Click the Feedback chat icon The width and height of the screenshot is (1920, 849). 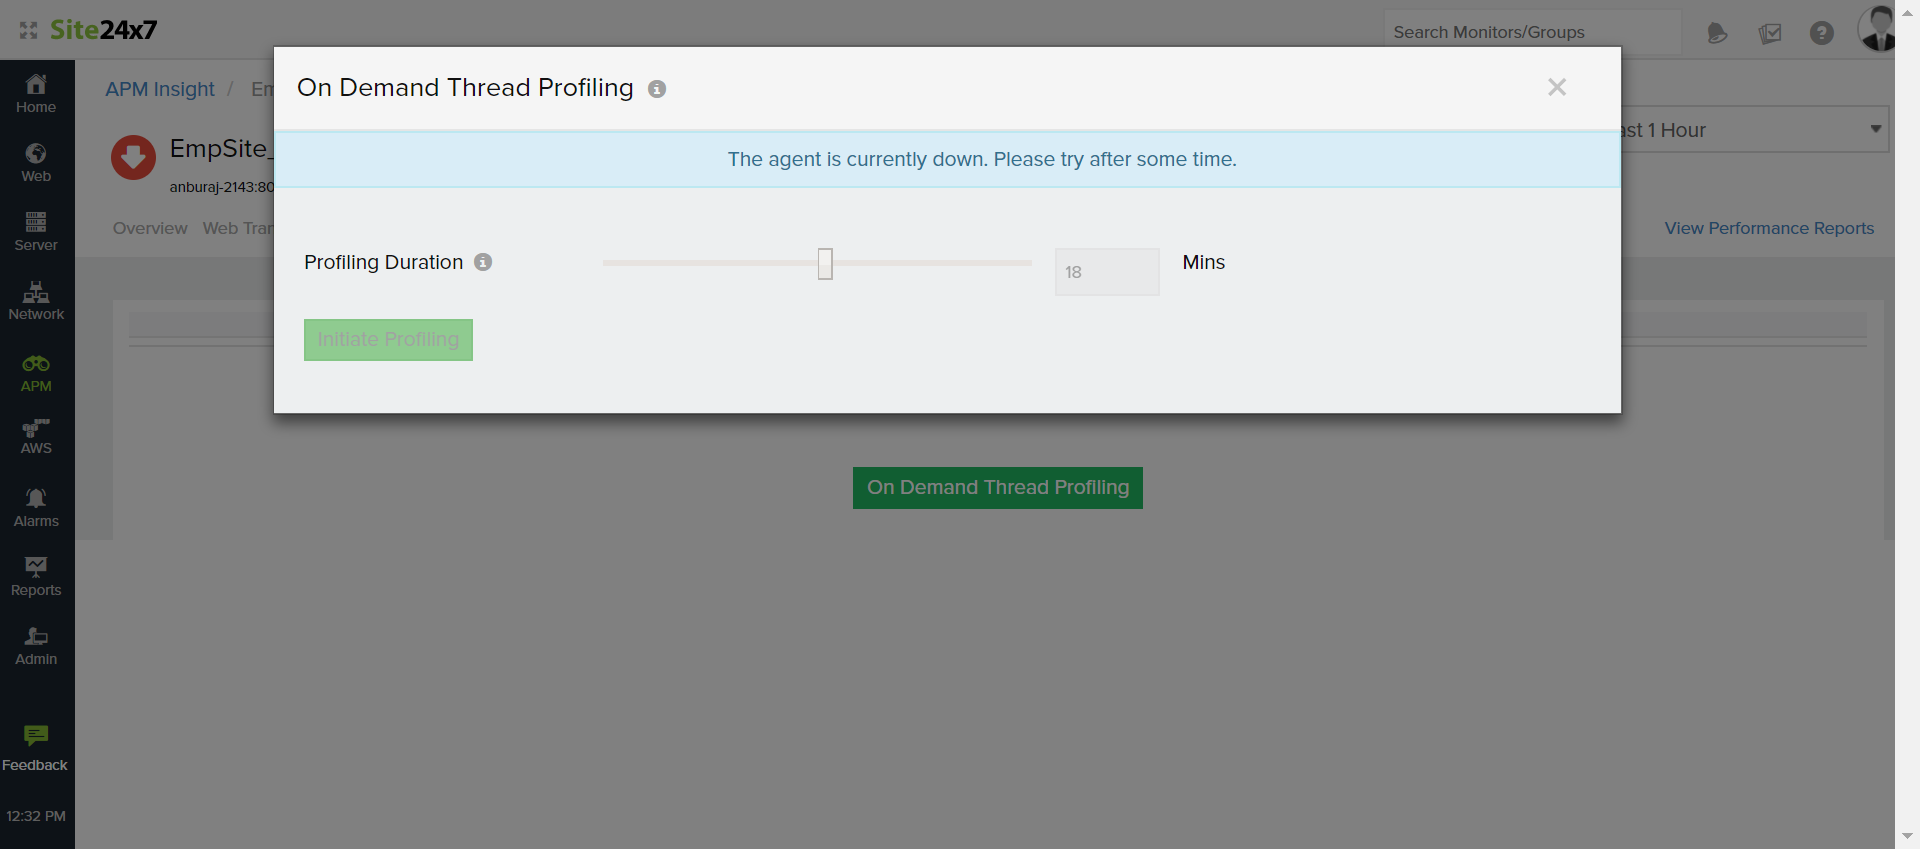click(x=36, y=736)
